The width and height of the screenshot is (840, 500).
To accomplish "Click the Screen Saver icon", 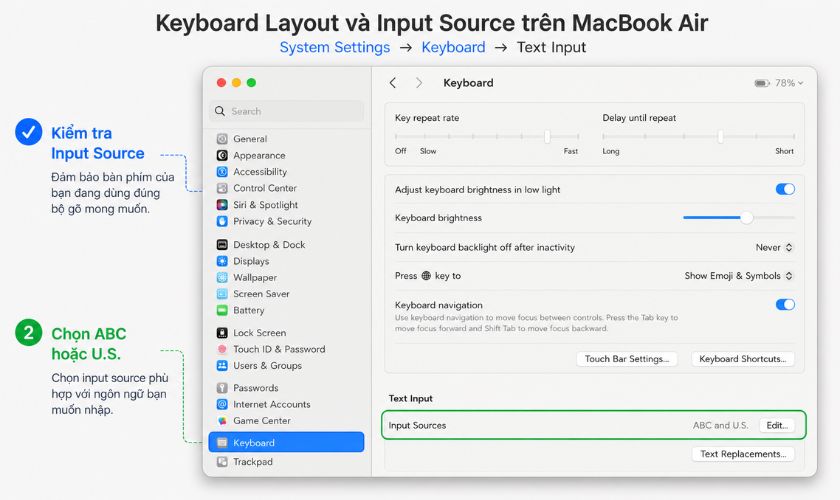I will (x=222, y=294).
